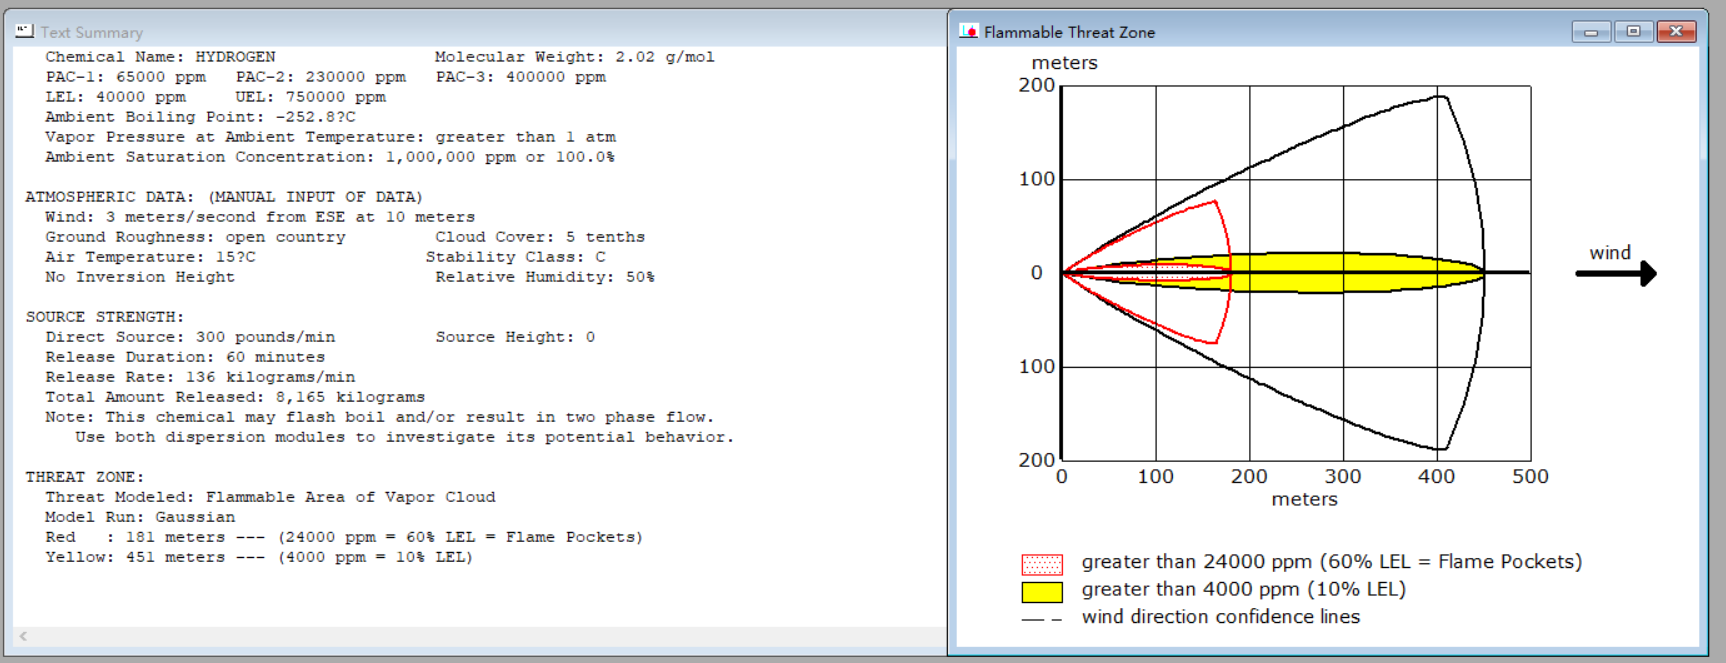Click the flash boil Note line

(x=380, y=417)
